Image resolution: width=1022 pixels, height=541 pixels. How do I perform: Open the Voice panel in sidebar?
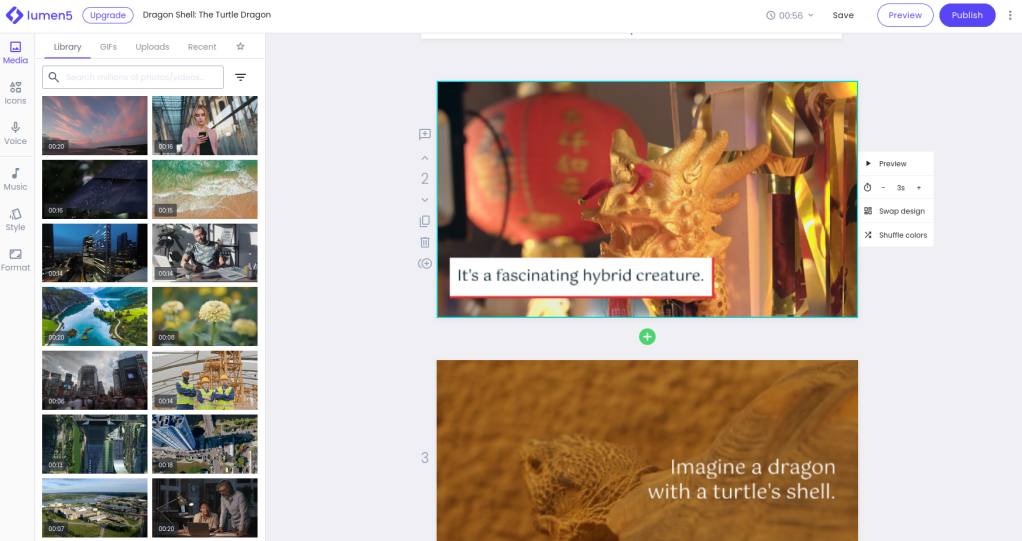pos(16,133)
